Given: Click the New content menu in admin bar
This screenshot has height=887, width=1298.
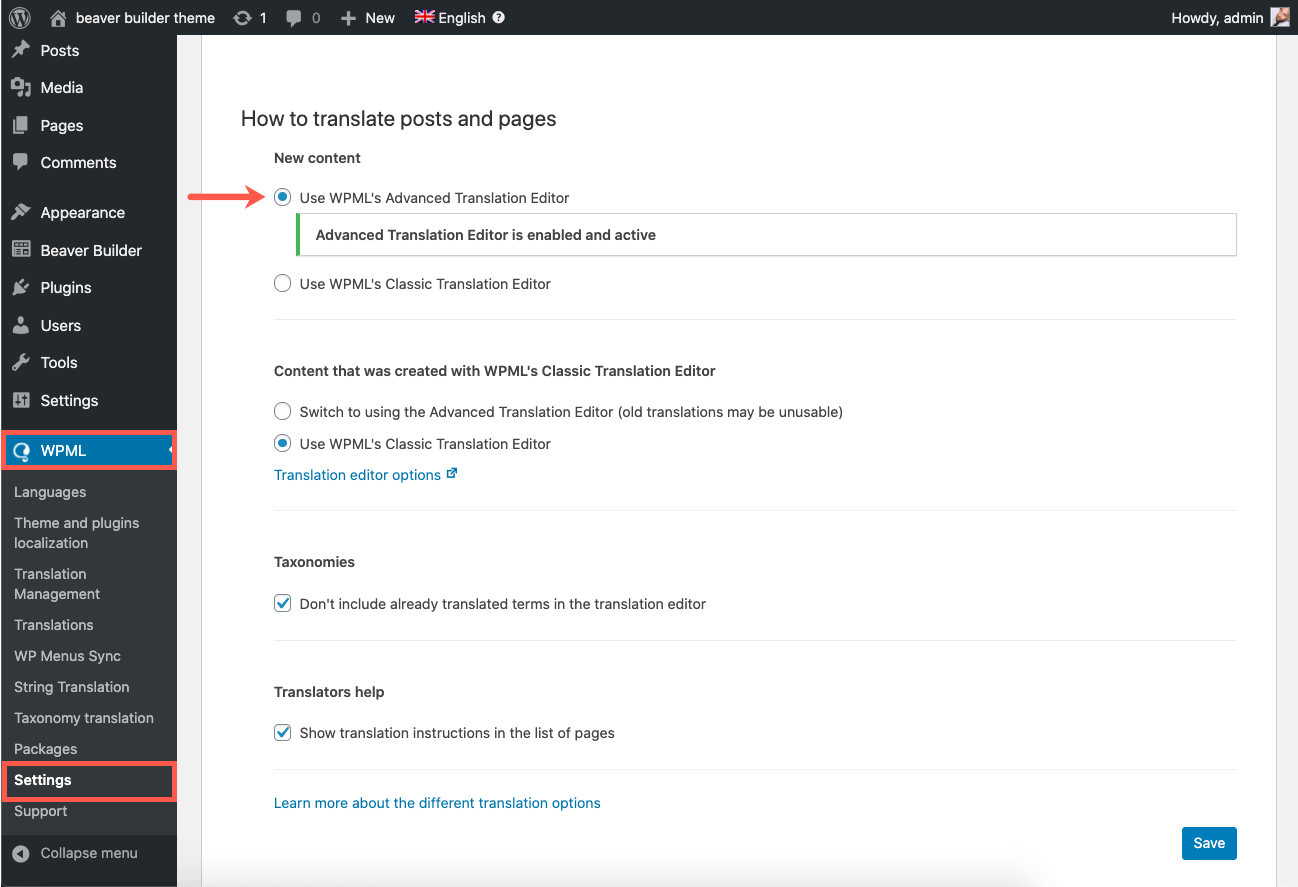Looking at the screenshot, I should tap(380, 18).
